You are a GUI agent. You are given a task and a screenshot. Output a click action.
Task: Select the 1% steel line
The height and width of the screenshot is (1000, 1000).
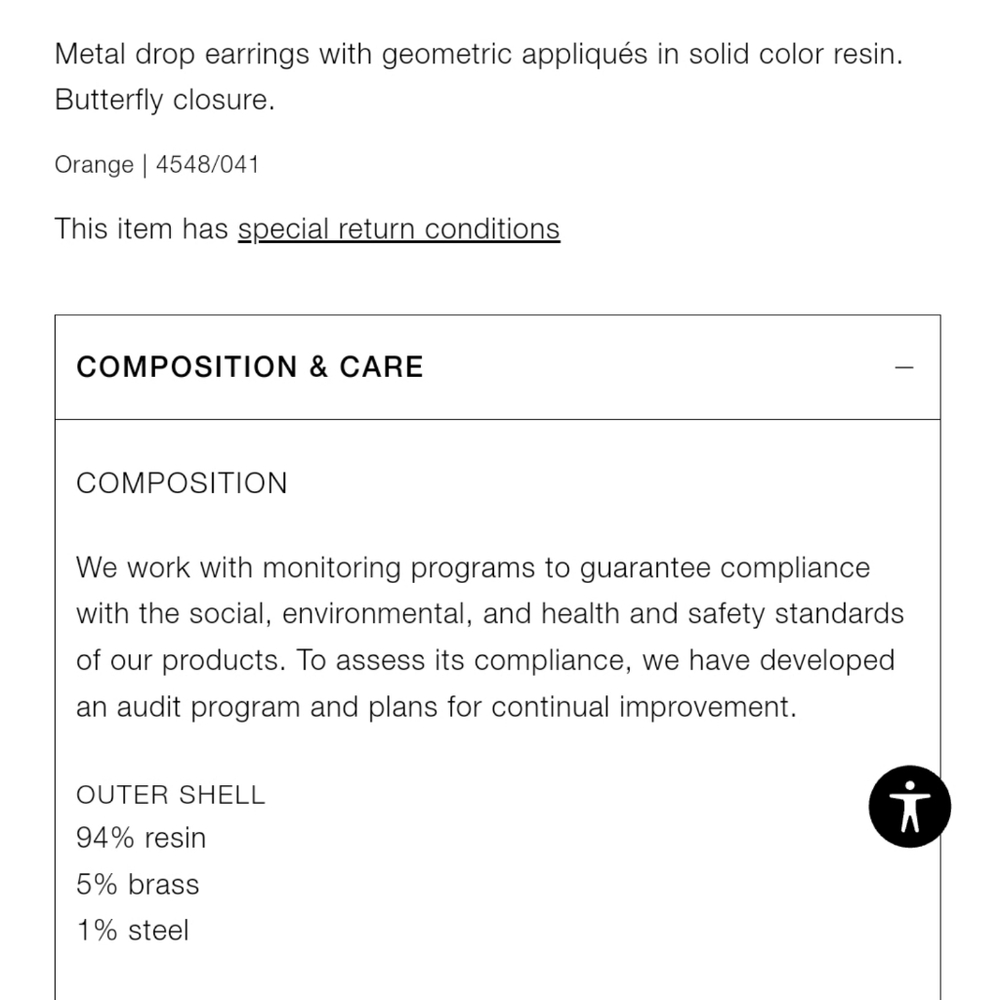[133, 930]
